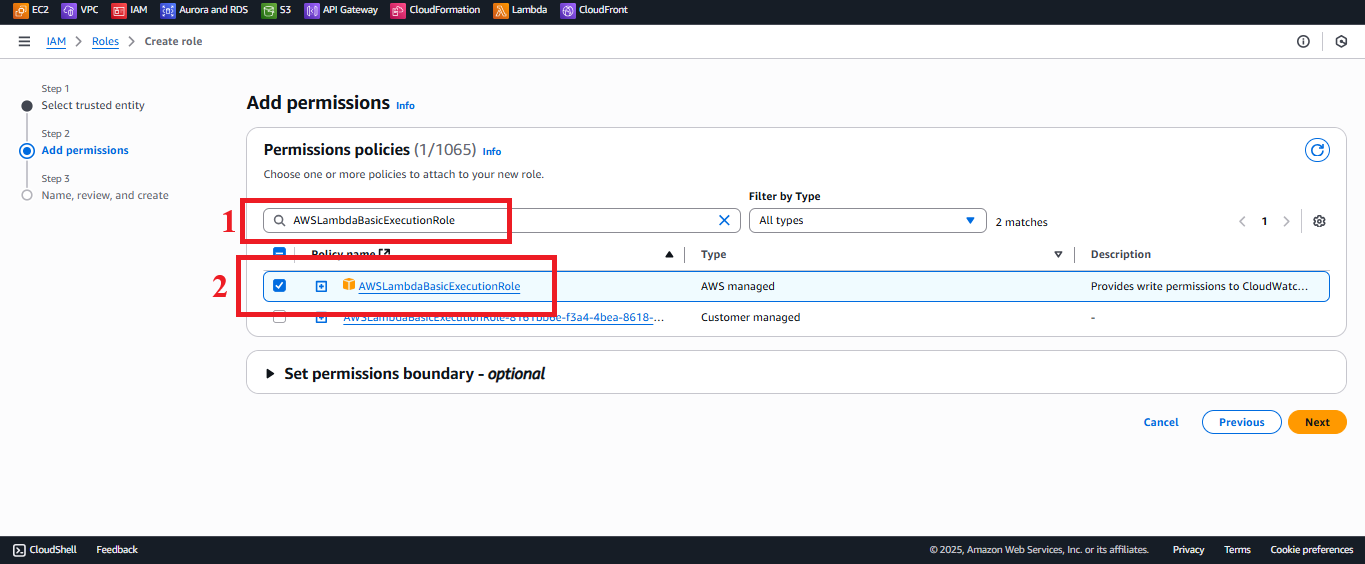This screenshot has width=1365, height=564.
Task: Open table preferences gear icon
Action: click(1319, 221)
